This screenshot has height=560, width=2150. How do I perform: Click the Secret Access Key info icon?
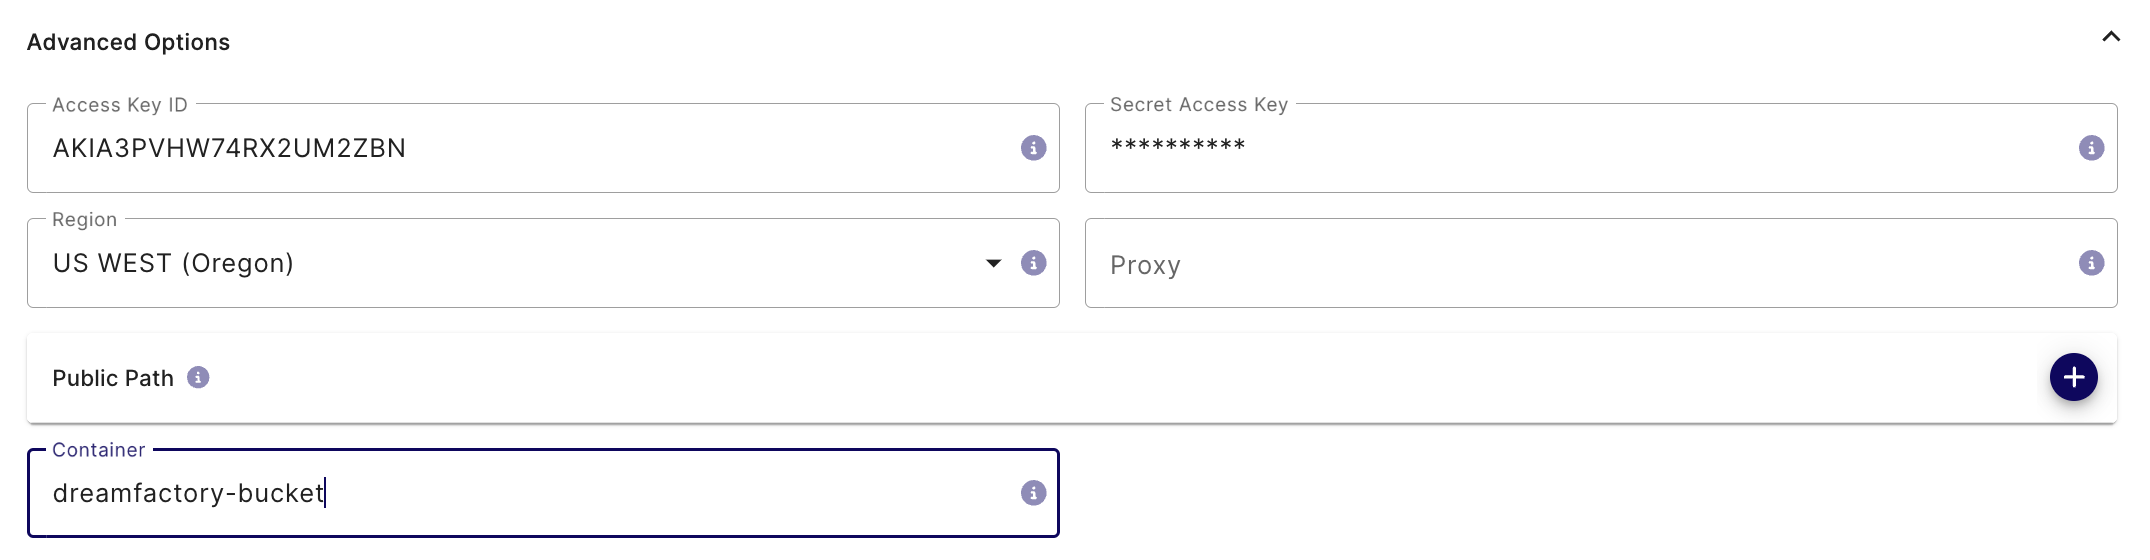click(x=2091, y=148)
